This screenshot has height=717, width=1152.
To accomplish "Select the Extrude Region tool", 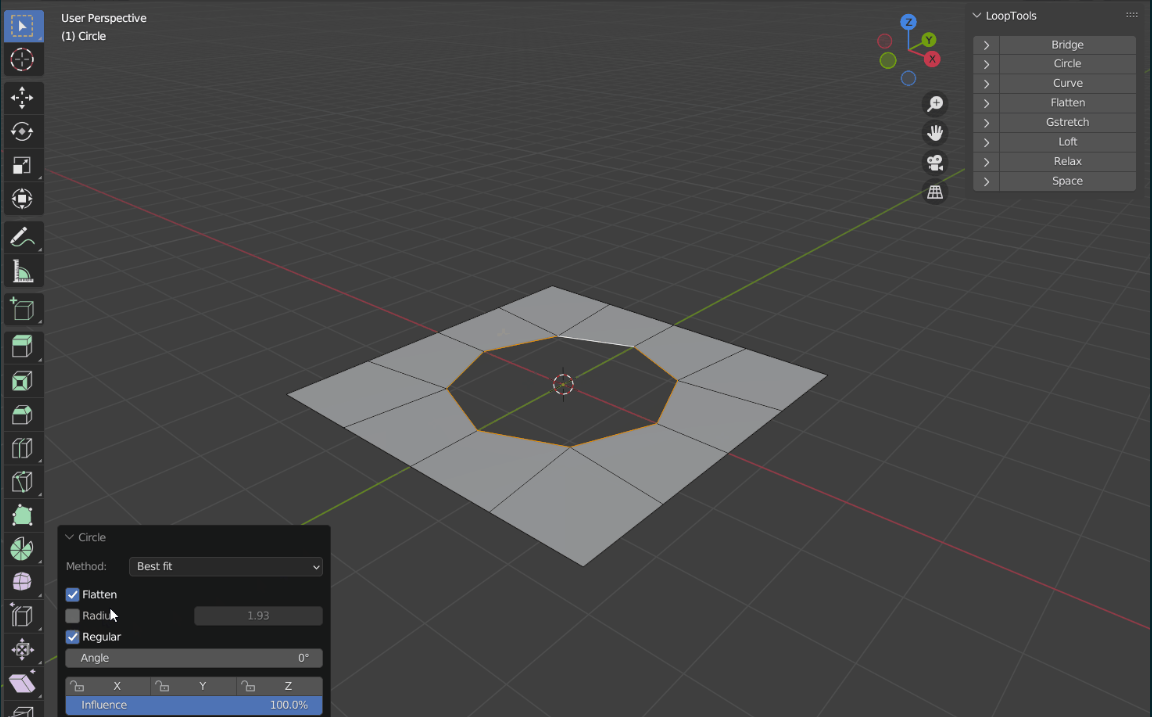I will tap(23, 347).
